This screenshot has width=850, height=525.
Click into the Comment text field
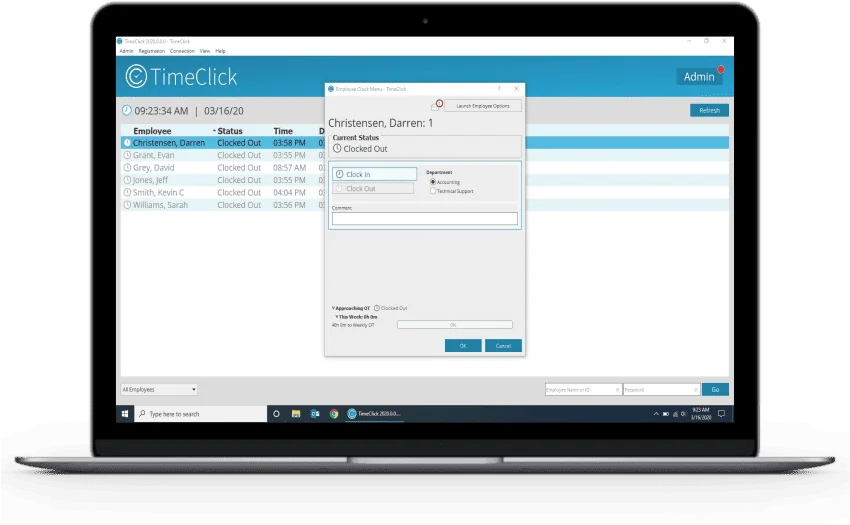coord(424,219)
